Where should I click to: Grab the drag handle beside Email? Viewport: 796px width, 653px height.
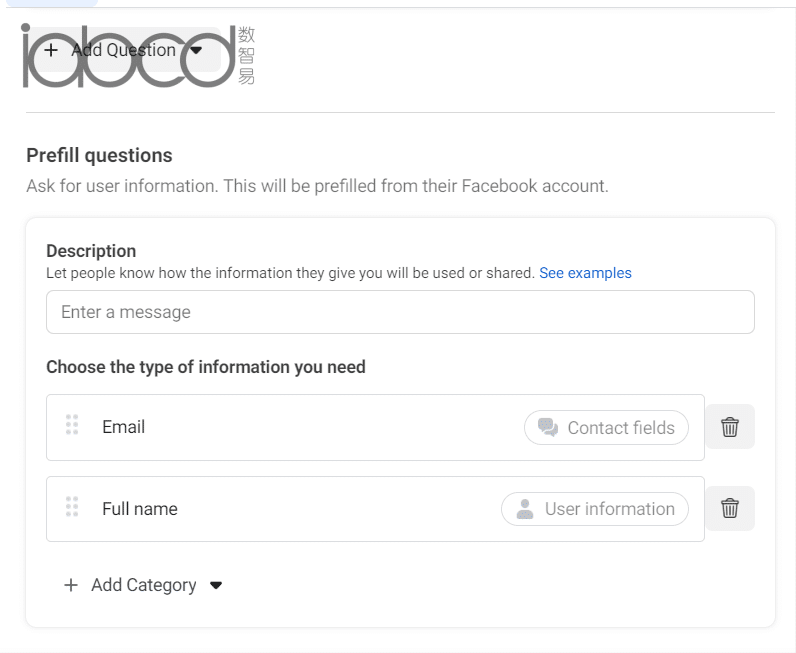(x=72, y=425)
